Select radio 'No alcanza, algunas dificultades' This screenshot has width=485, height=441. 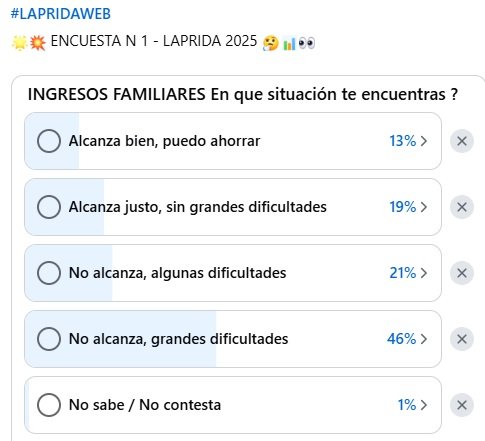coord(49,273)
